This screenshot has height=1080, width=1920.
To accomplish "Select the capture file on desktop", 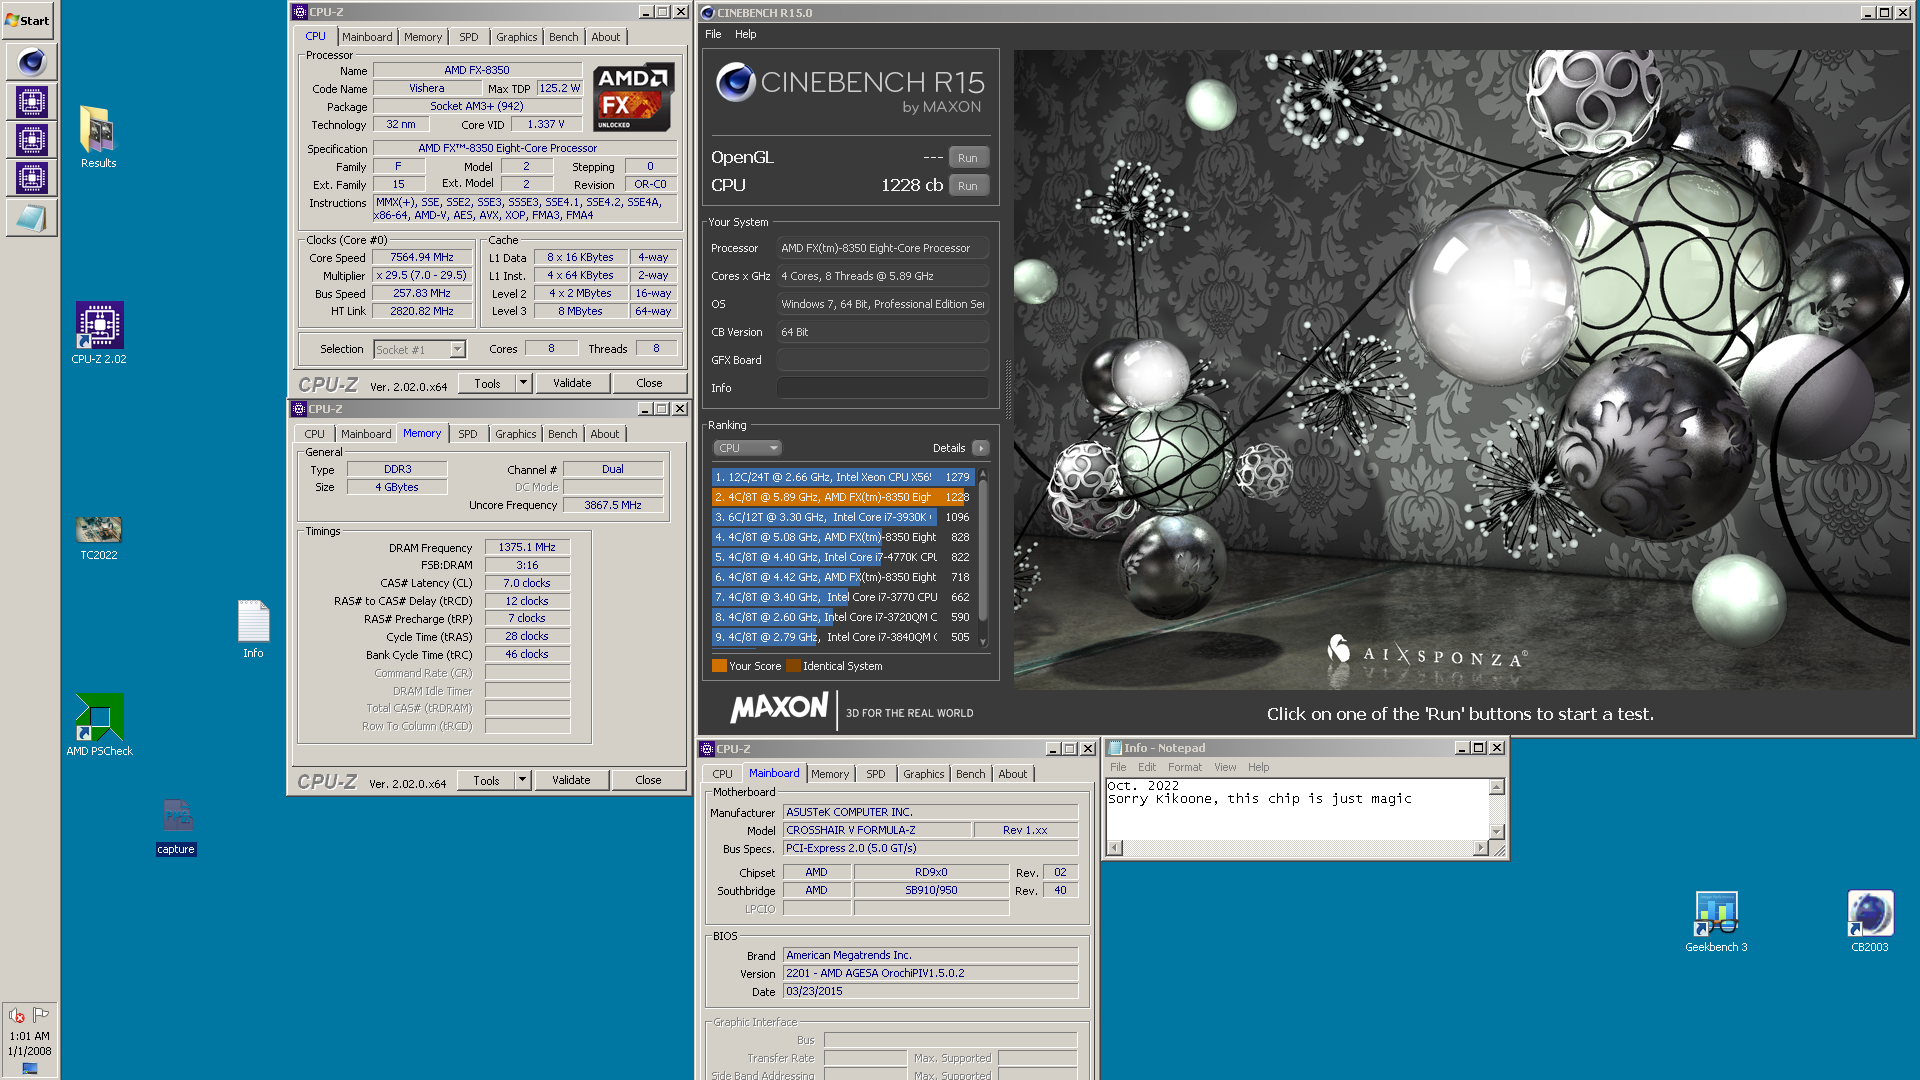I will coord(176,827).
